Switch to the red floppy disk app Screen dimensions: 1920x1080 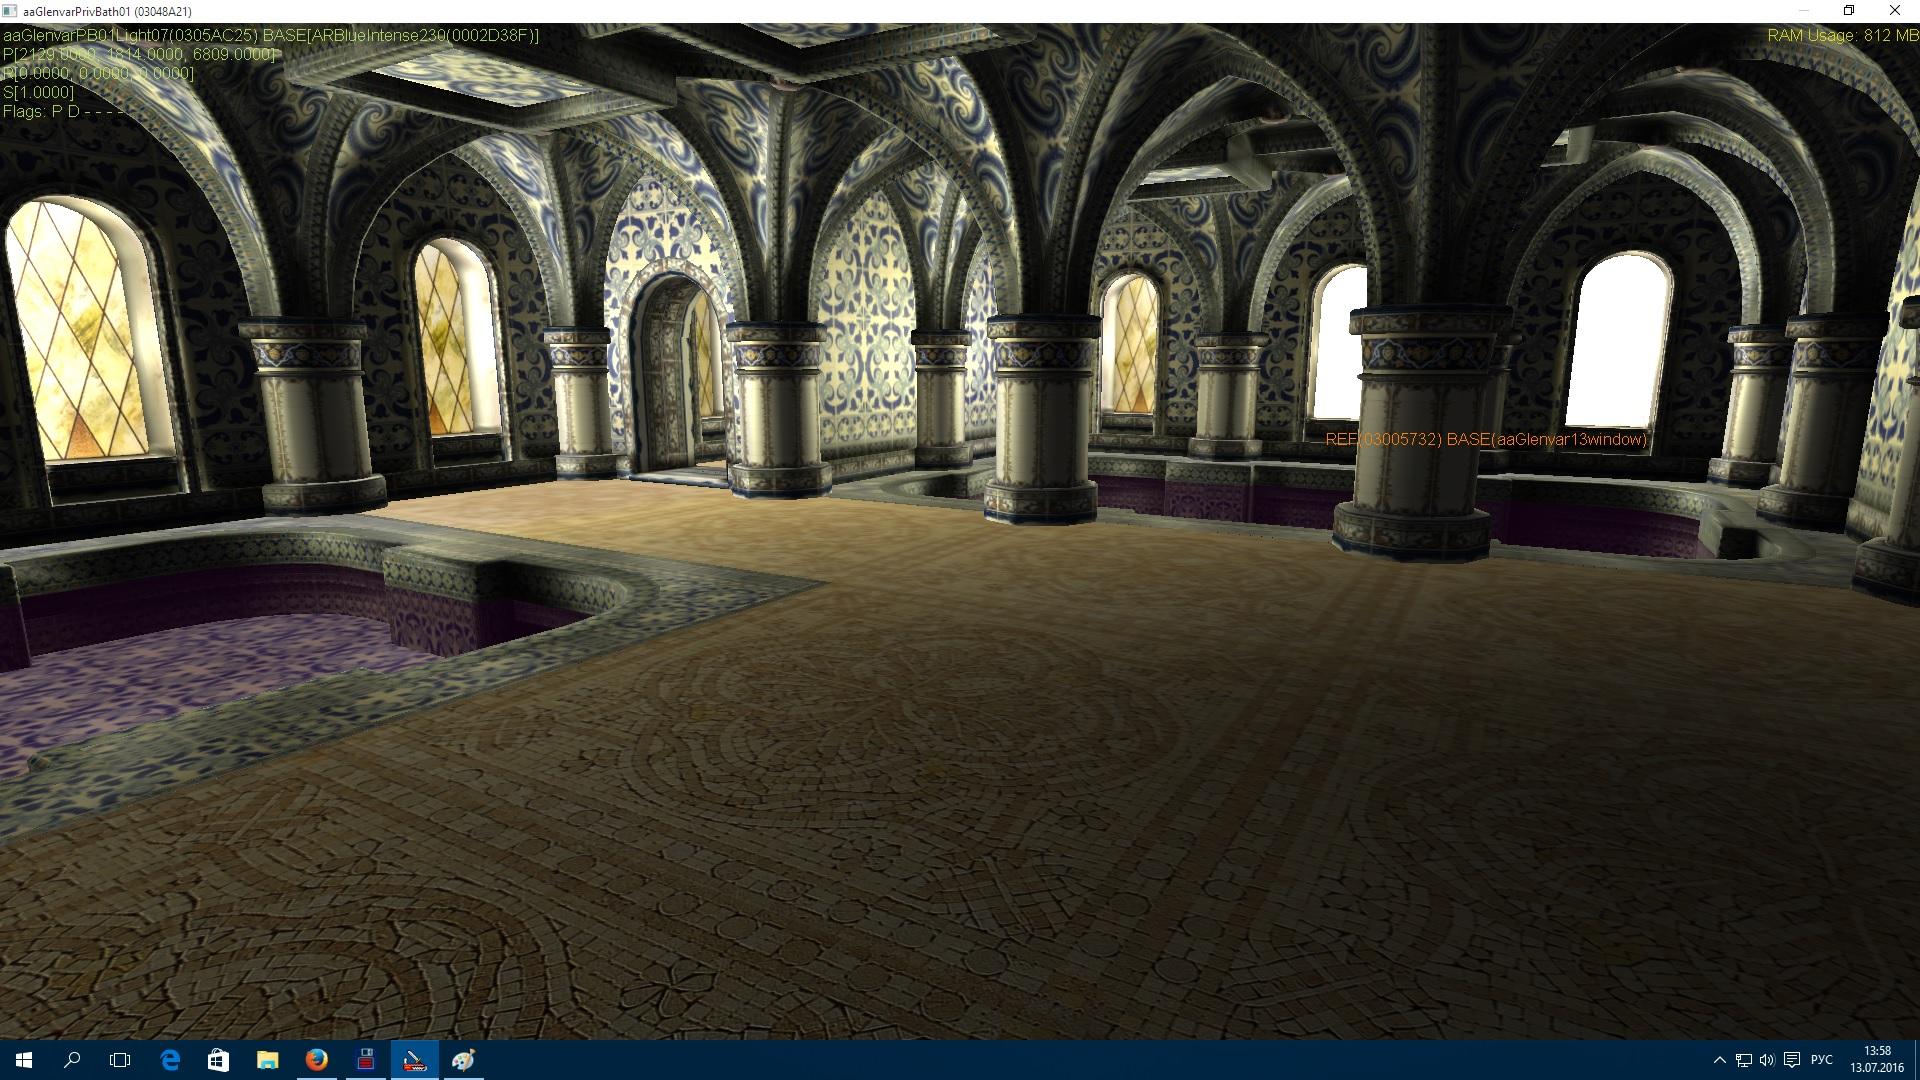tap(365, 1060)
